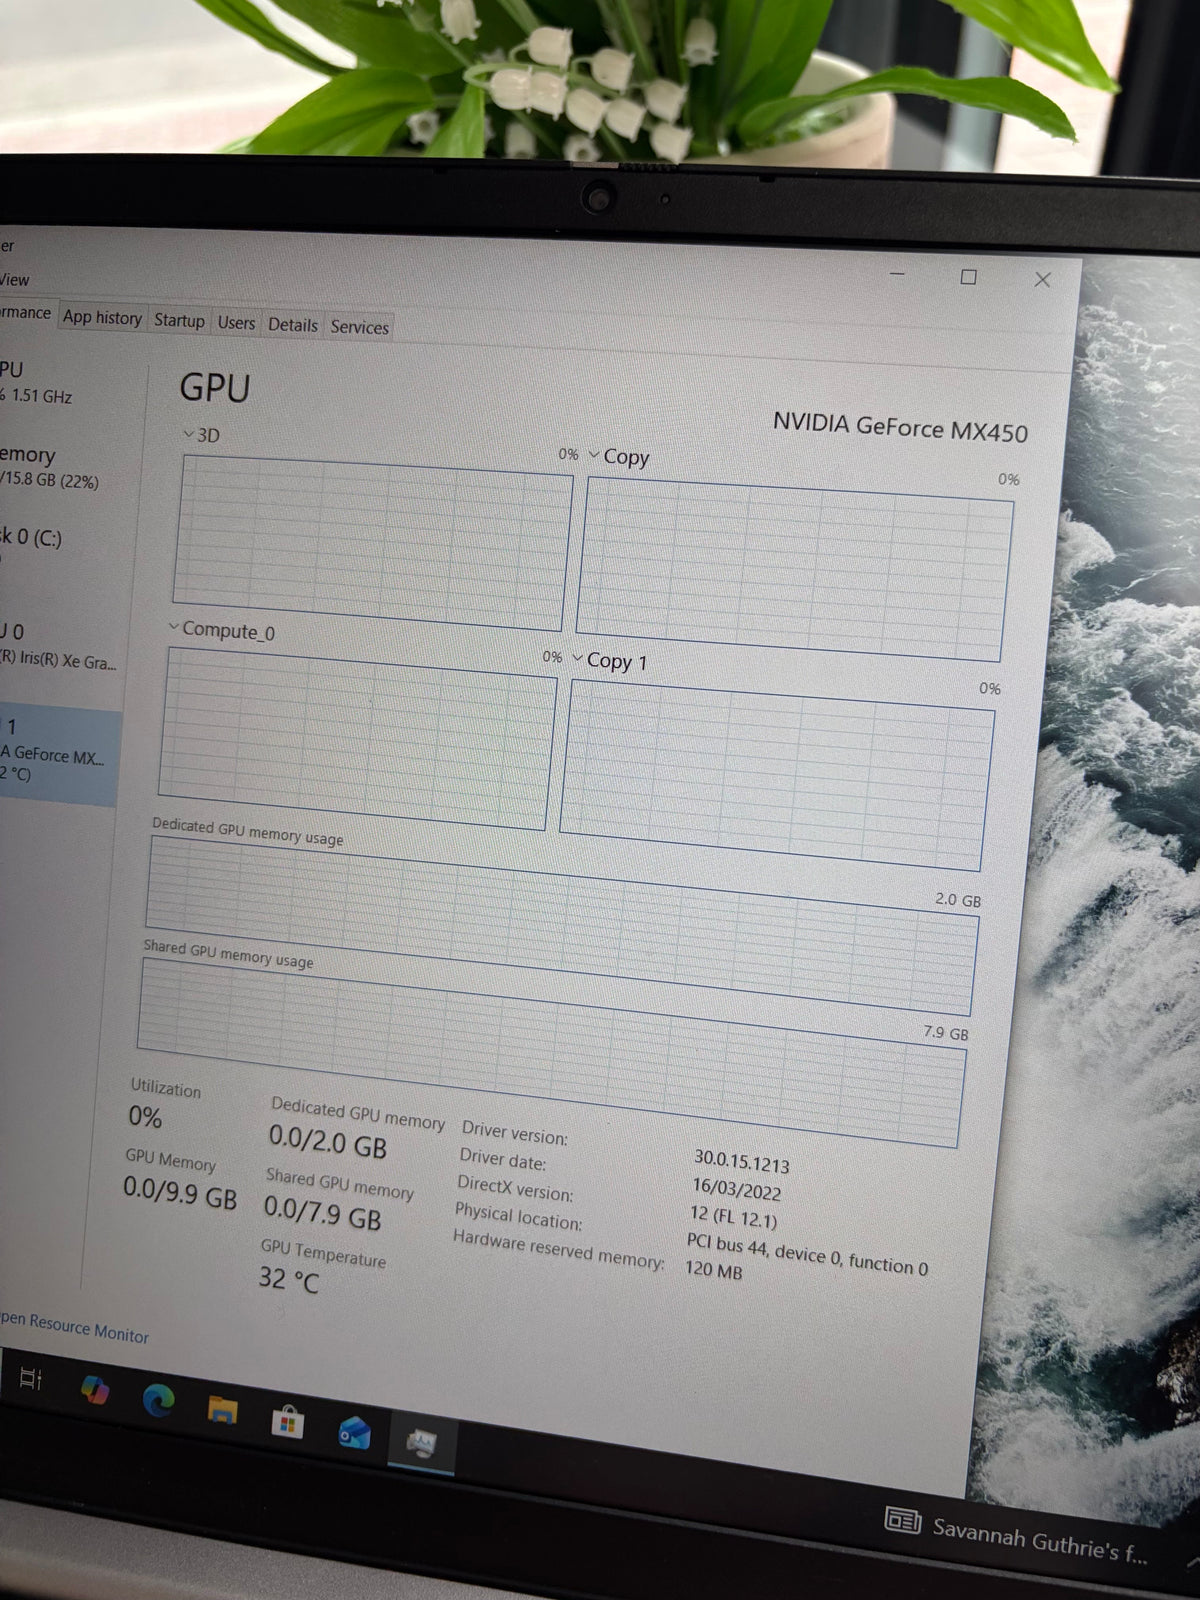Image resolution: width=1200 pixels, height=1600 pixels.
Task: Click the 120 MB reserved memory value
Action: coord(713,1269)
